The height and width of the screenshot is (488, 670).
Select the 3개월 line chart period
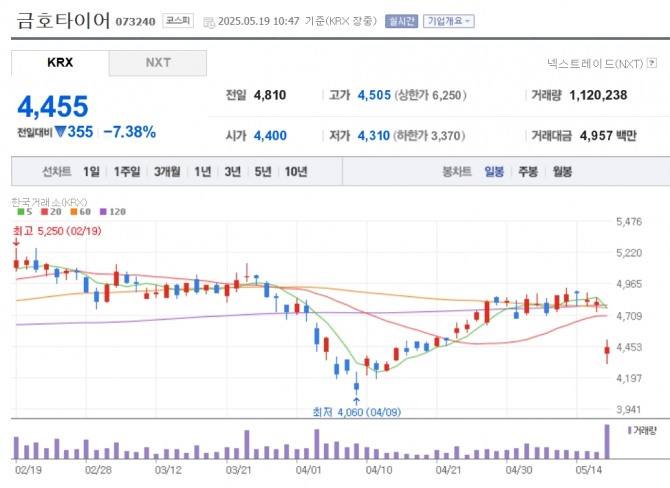pos(167,172)
